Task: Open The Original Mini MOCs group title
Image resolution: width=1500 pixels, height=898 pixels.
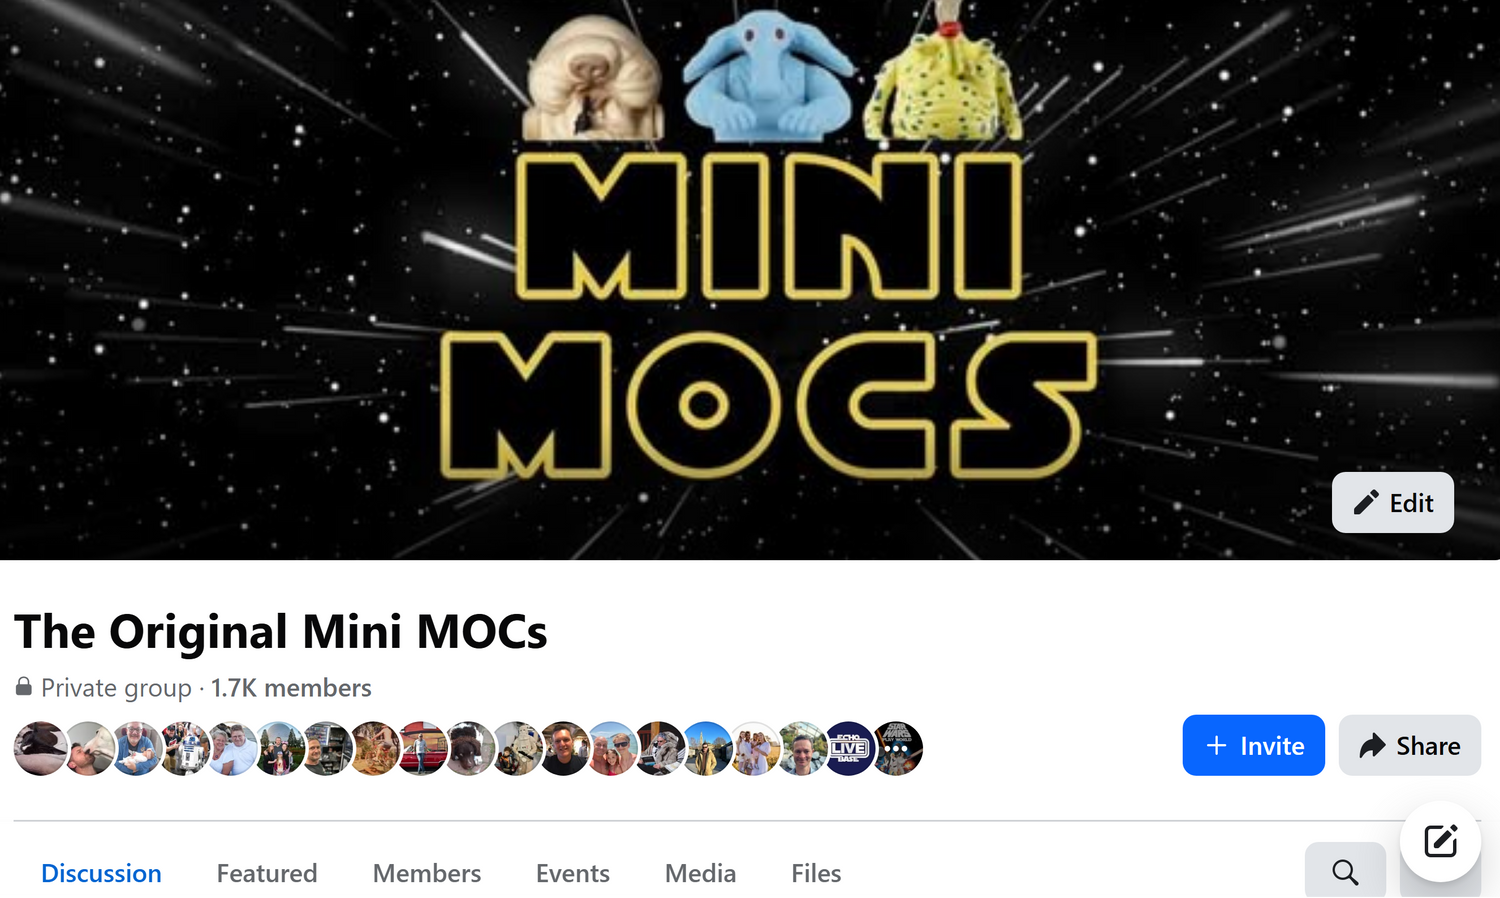Action: 281,632
